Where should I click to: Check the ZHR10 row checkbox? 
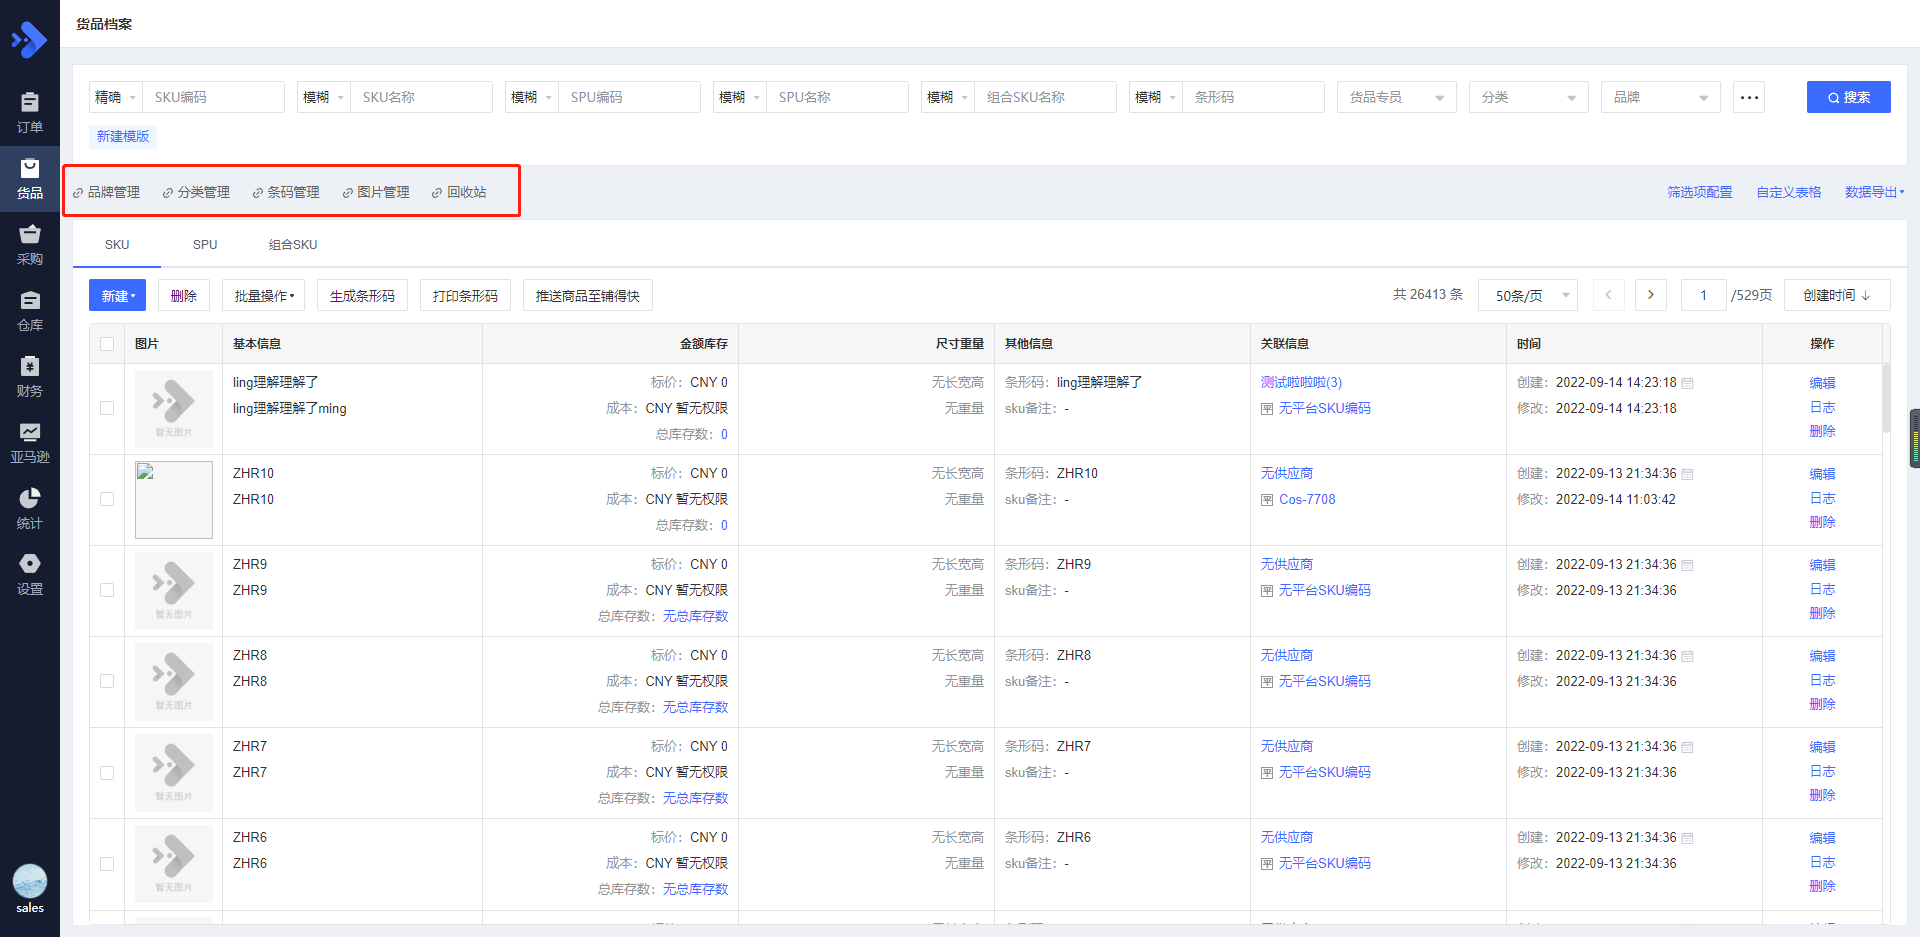click(x=107, y=499)
